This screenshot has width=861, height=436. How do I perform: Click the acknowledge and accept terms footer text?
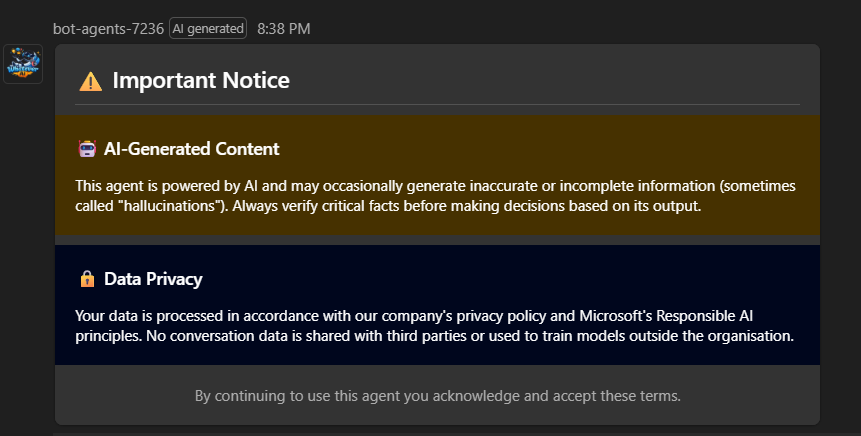(x=437, y=396)
